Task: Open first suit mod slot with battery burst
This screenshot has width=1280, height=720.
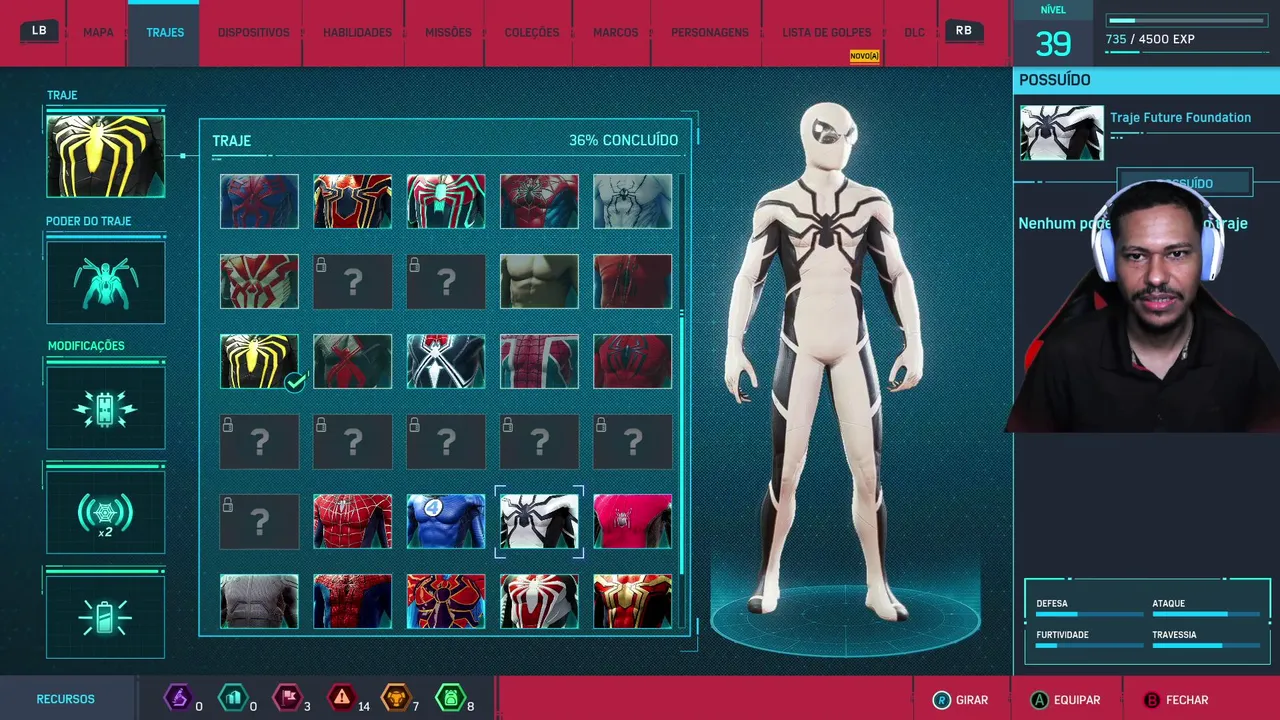Action: [106, 408]
